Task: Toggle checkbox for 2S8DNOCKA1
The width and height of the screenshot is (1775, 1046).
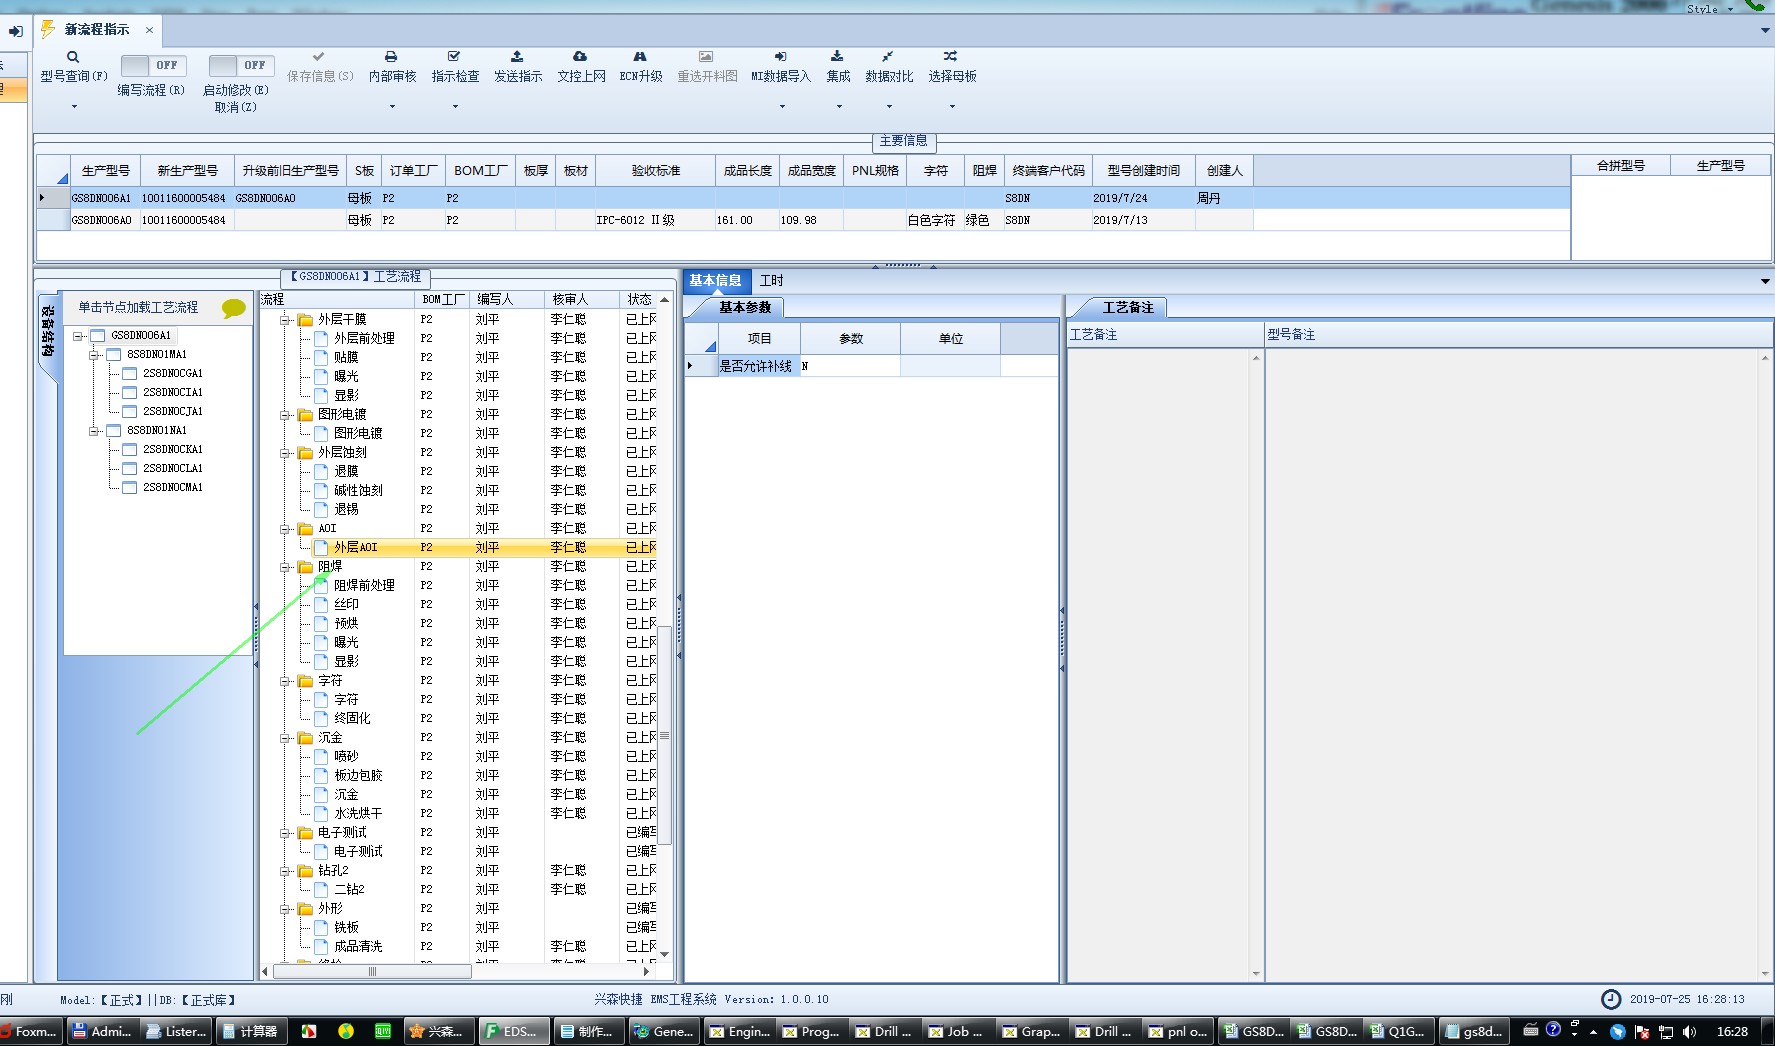Action: [x=129, y=450]
